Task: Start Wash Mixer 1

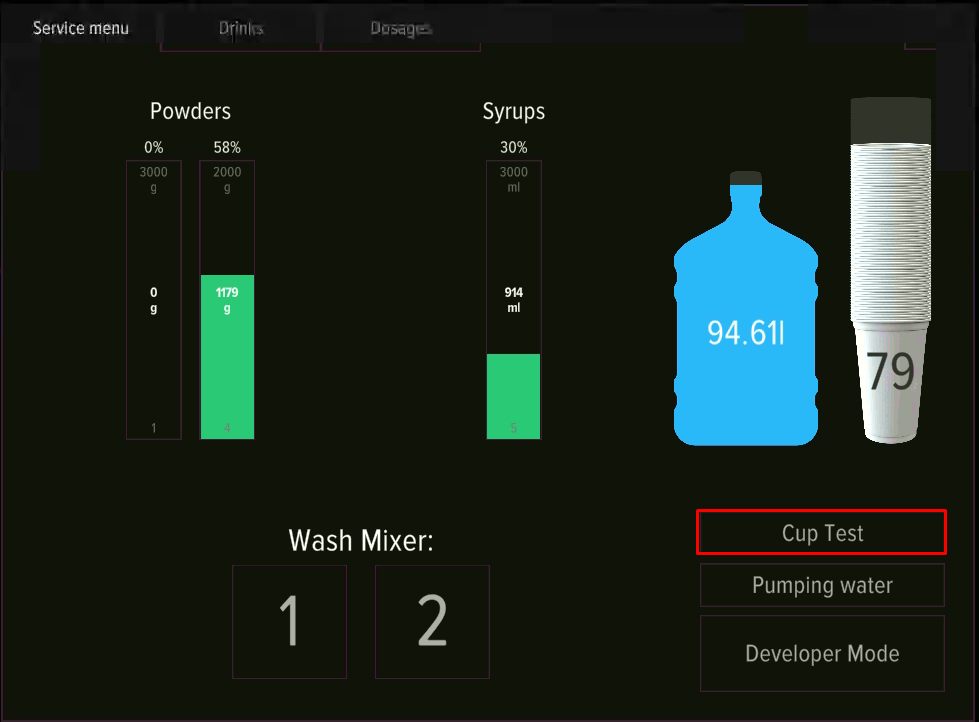Action: [x=289, y=621]
